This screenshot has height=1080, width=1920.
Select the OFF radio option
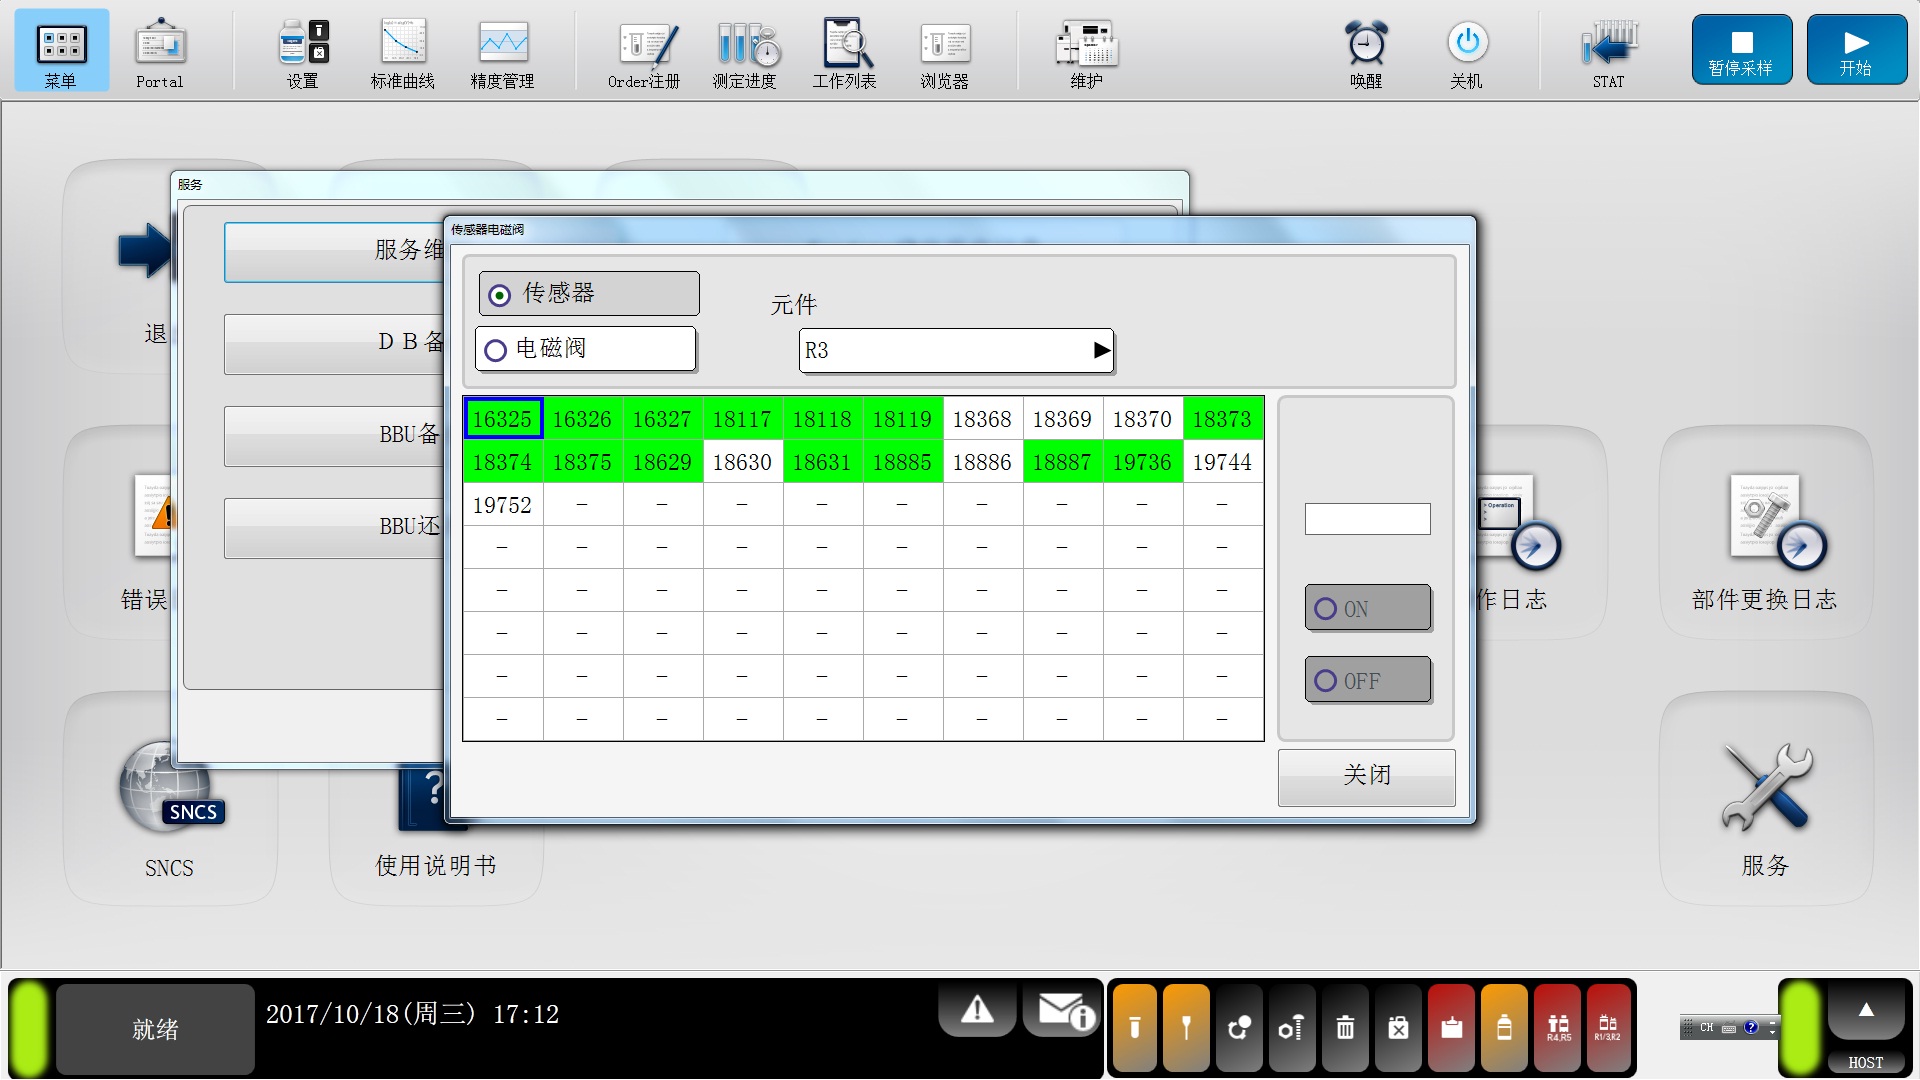click(x=1326, y=681)
